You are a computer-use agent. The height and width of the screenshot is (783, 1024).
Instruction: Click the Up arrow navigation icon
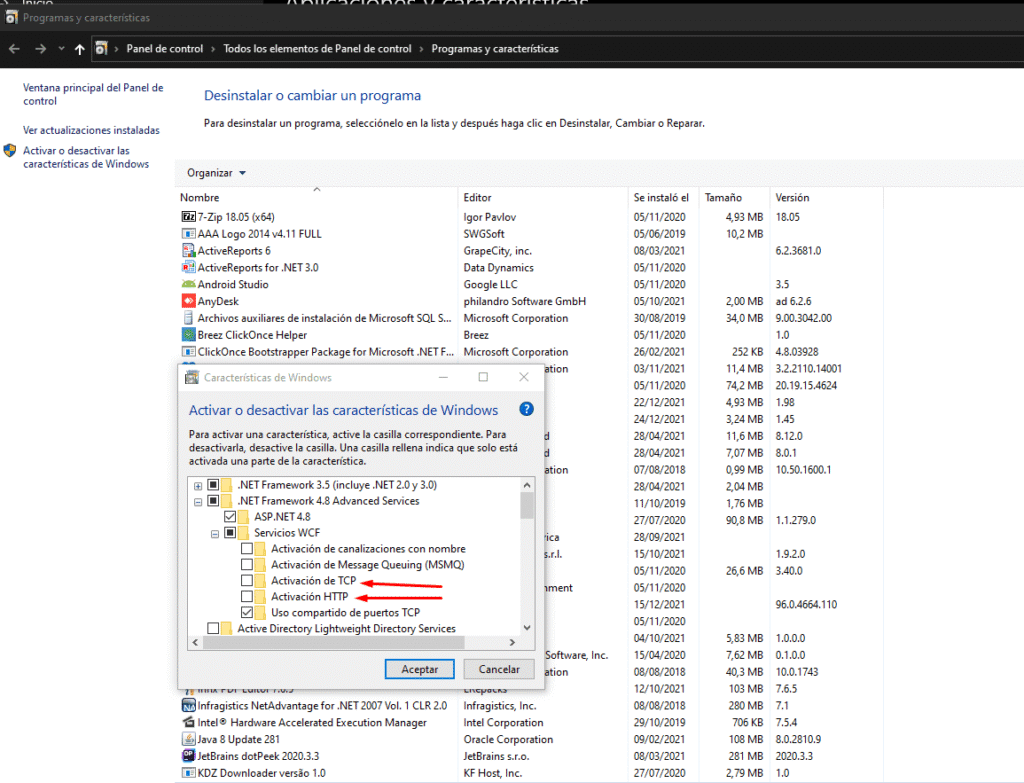[x=80, y=49]
